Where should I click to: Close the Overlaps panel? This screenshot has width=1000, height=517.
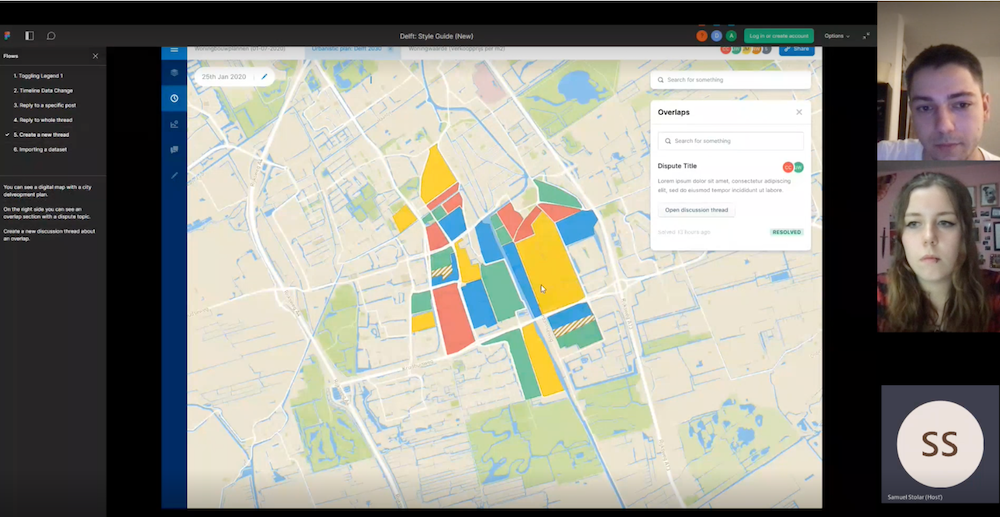[799, 112]
